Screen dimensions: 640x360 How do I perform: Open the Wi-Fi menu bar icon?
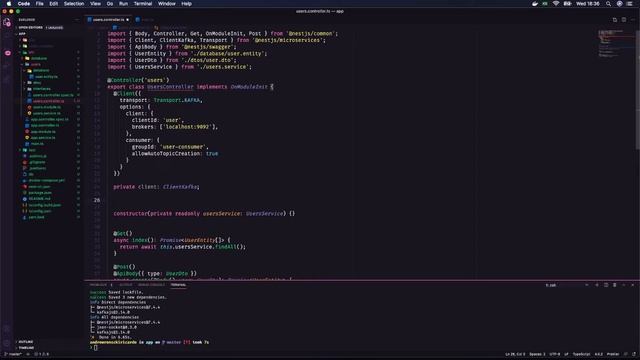click(556, 4)
